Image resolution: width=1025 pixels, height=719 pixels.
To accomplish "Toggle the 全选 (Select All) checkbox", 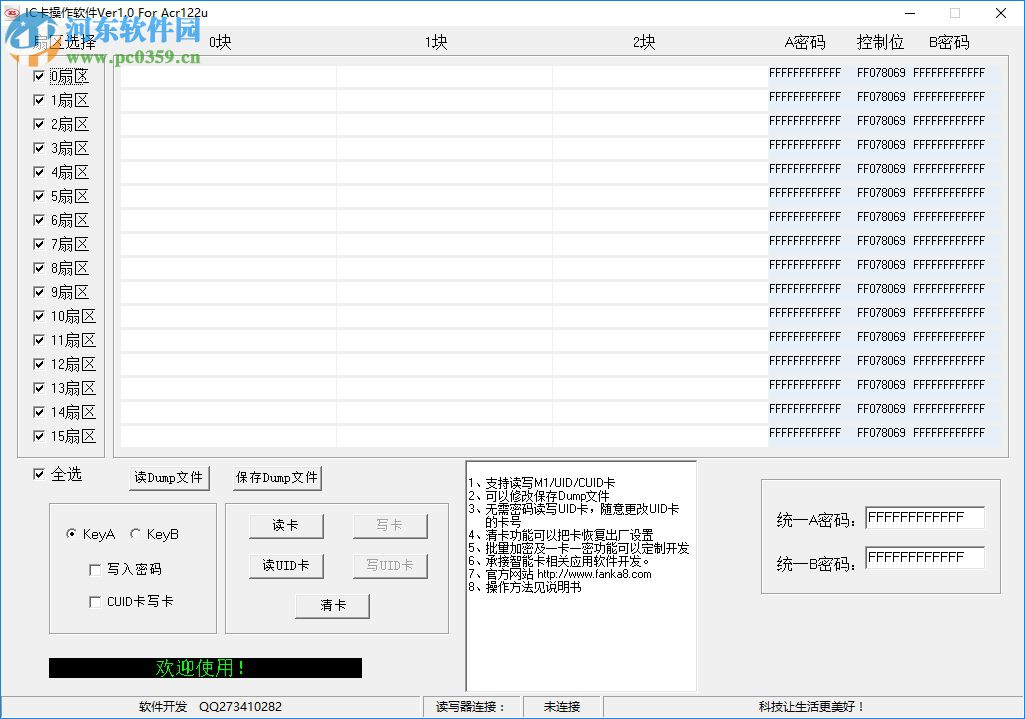I will point(38,475).
